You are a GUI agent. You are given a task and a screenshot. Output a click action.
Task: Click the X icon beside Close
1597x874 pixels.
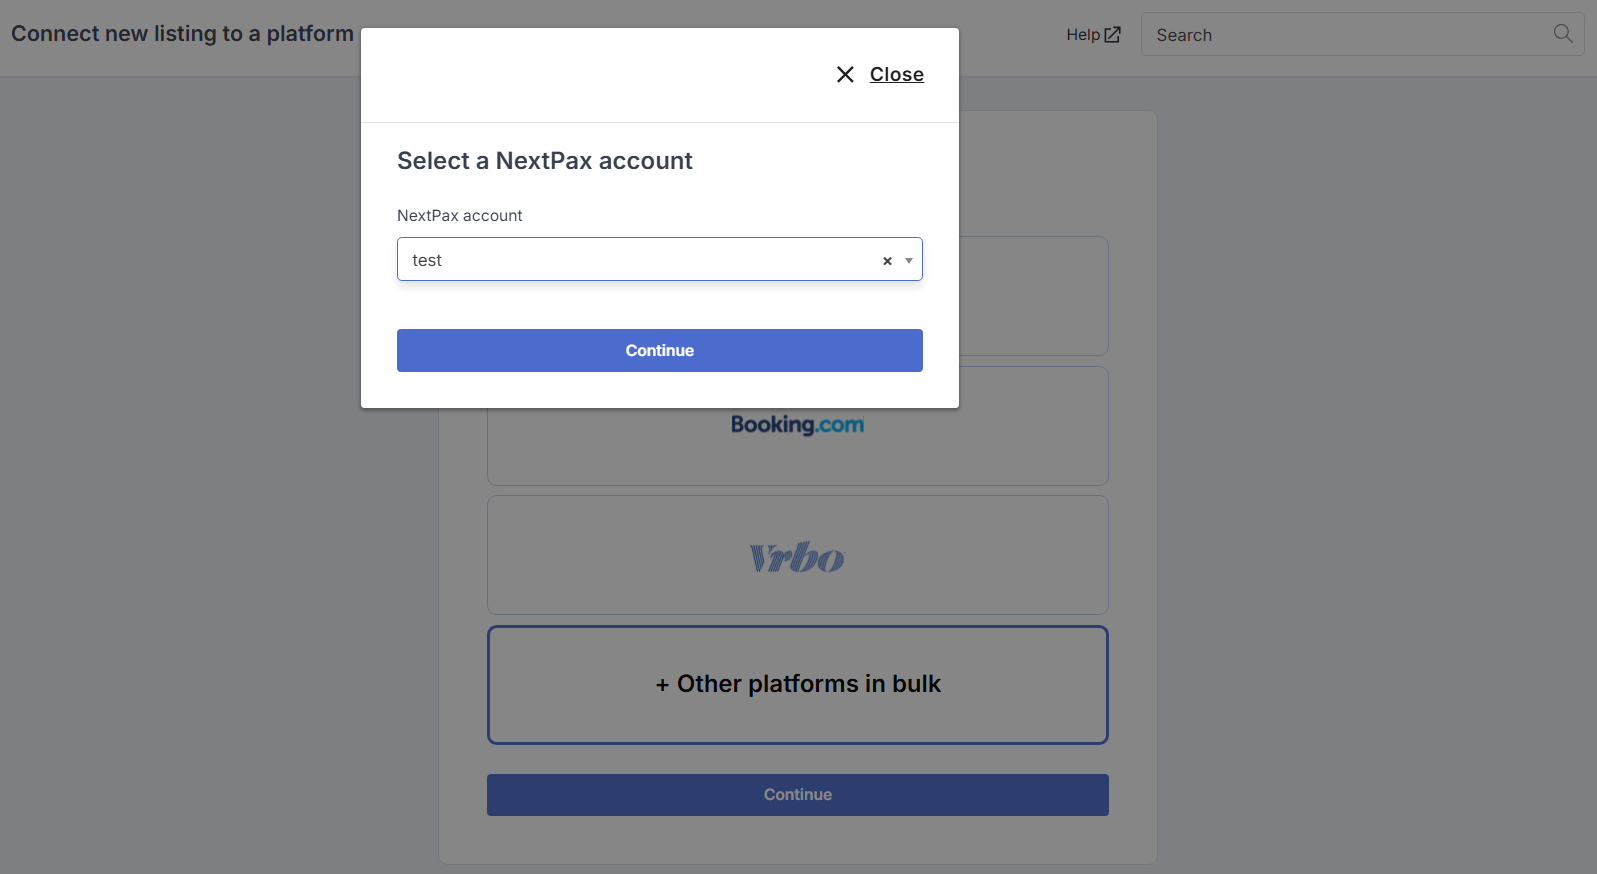pos(845,75)
